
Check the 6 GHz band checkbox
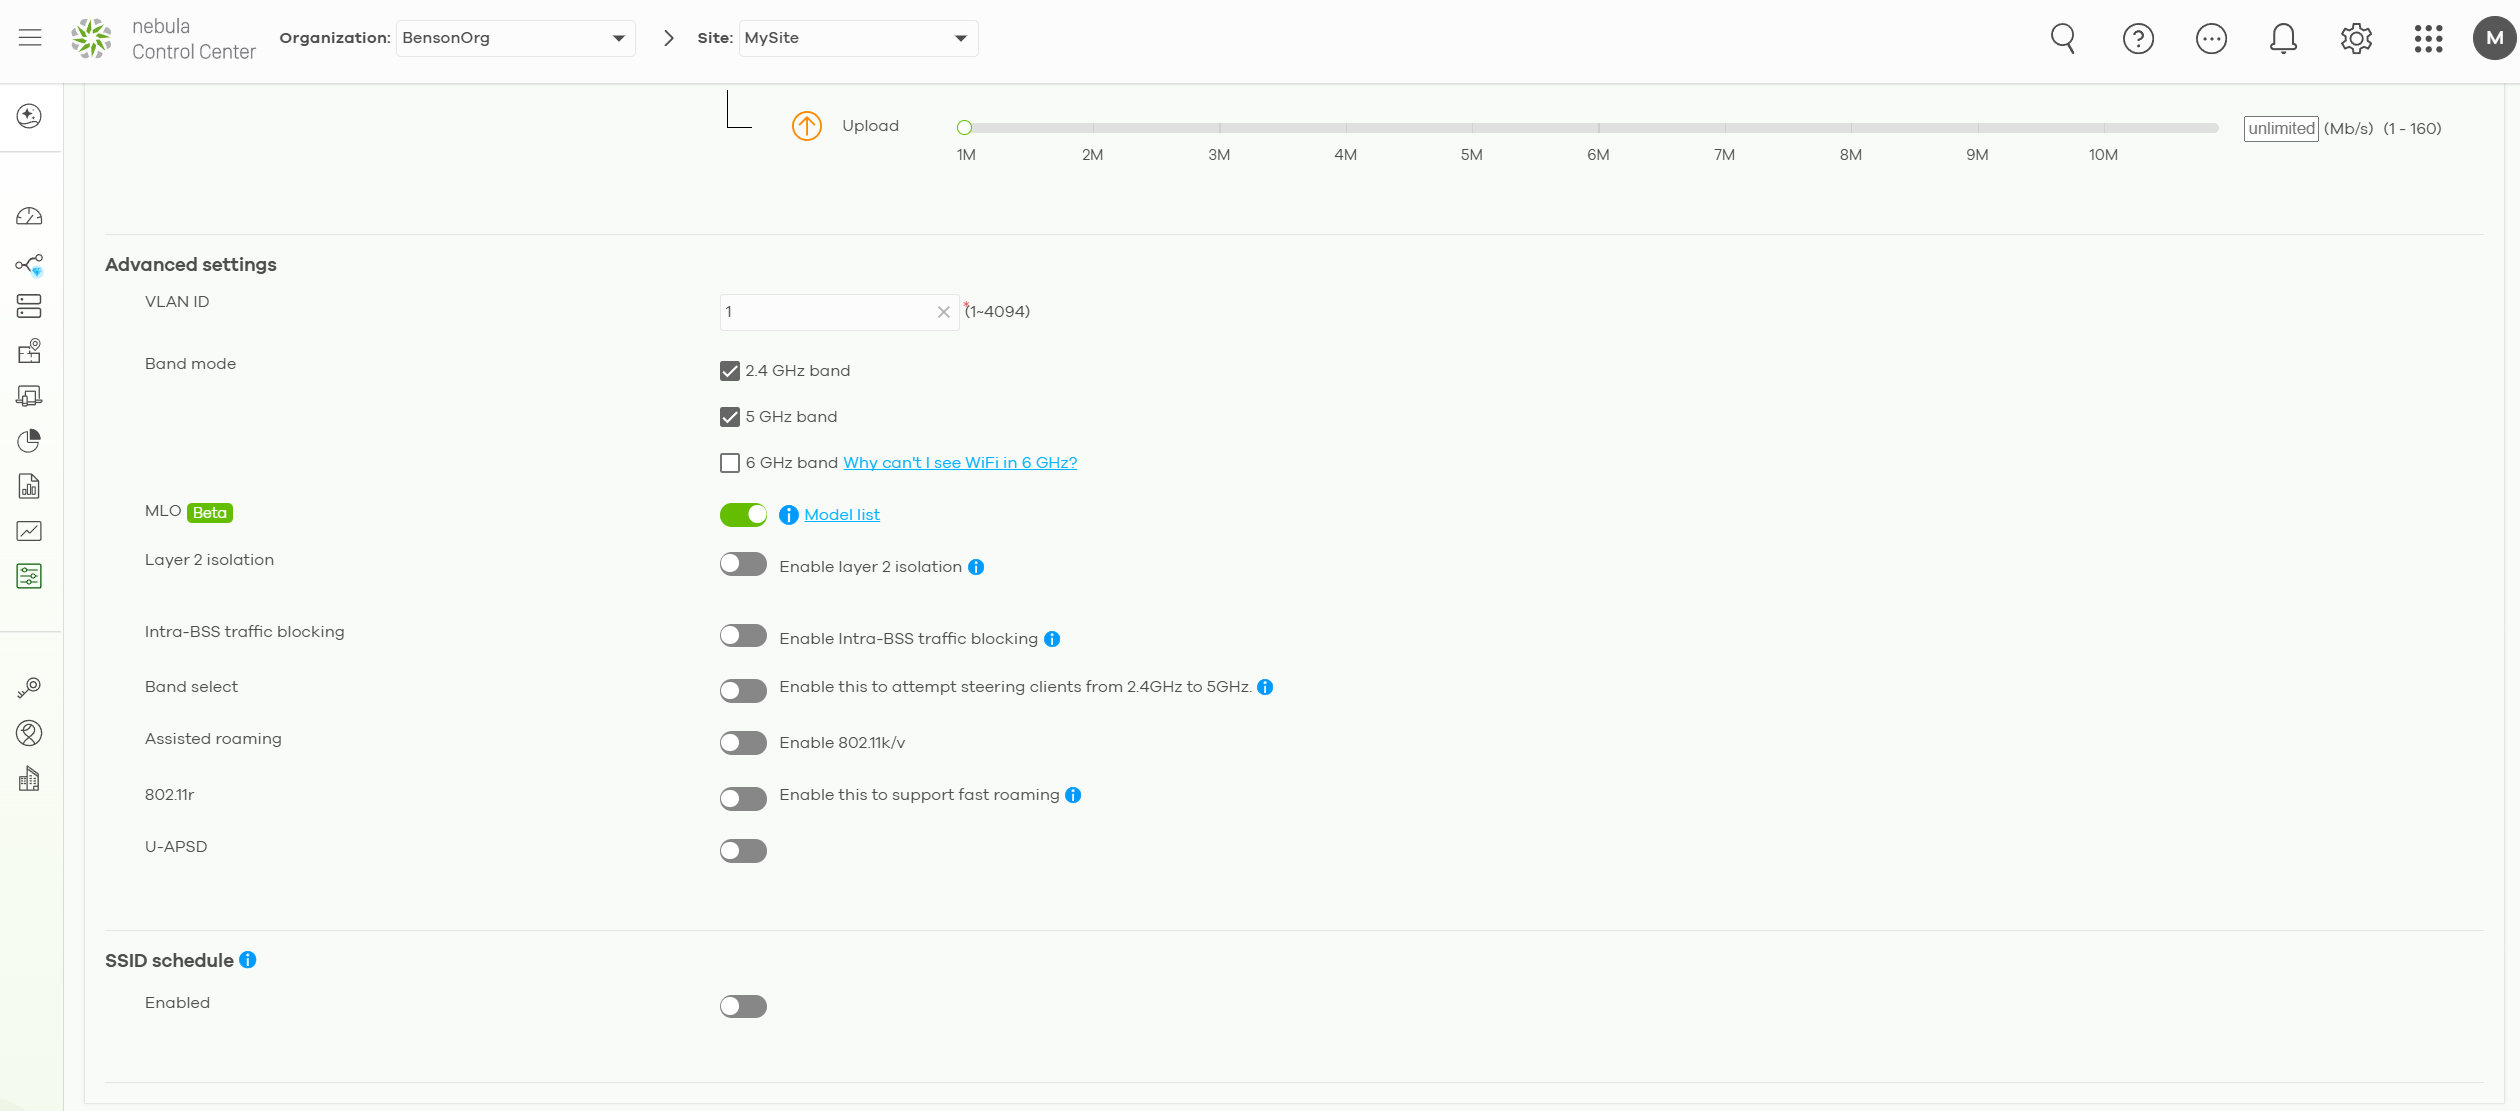[x=730, y=463]
